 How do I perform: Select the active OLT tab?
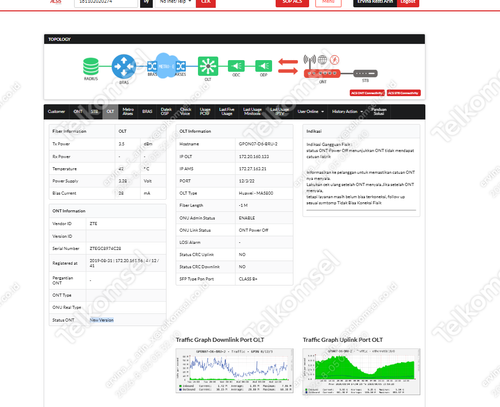110,112
